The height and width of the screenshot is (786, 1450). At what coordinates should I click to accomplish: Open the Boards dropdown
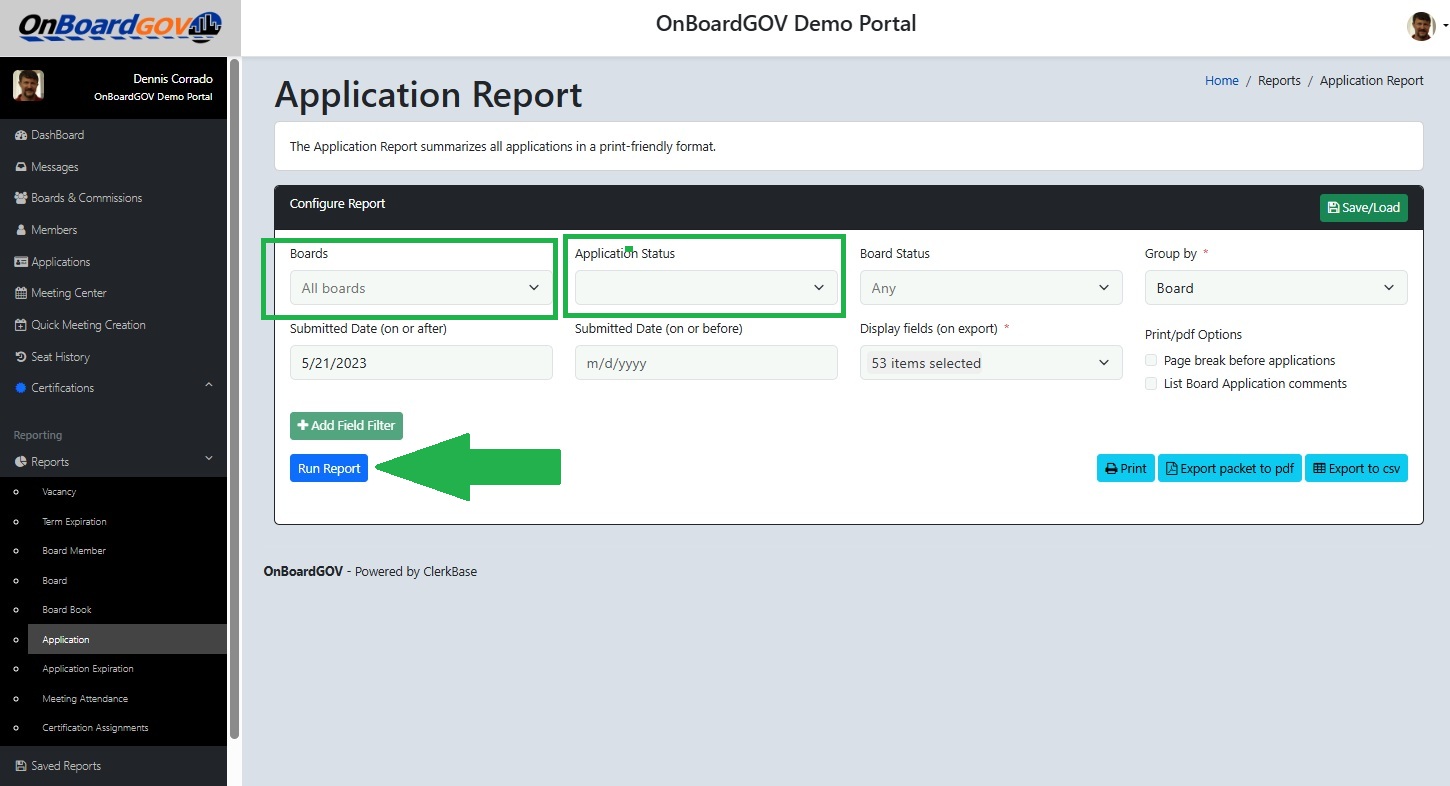pos(421,288)
